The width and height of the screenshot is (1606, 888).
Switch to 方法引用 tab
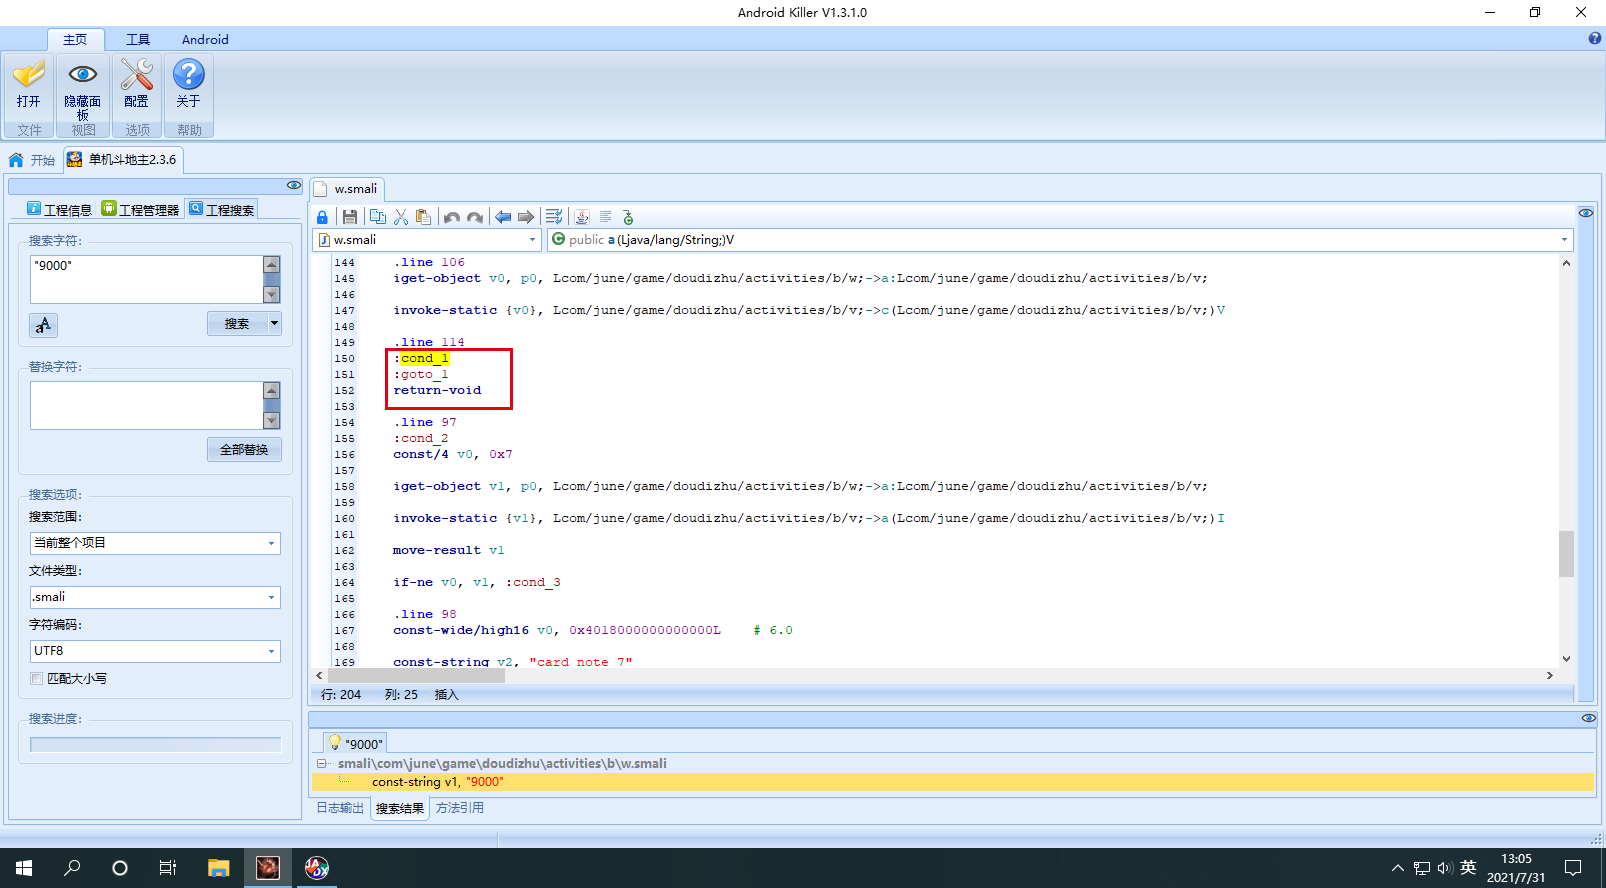[x=460, y=808]
